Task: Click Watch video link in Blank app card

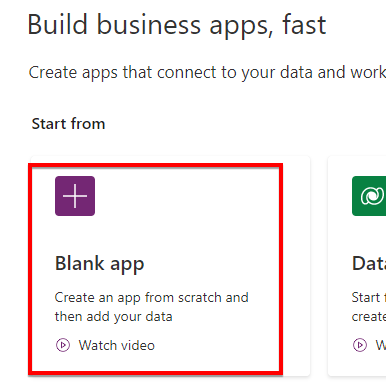Action: coord(117,345)
